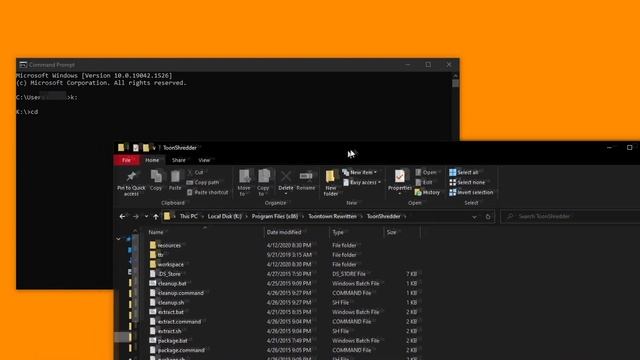
Task: Click the Paste ribbon icon
Action: point(175,176)
